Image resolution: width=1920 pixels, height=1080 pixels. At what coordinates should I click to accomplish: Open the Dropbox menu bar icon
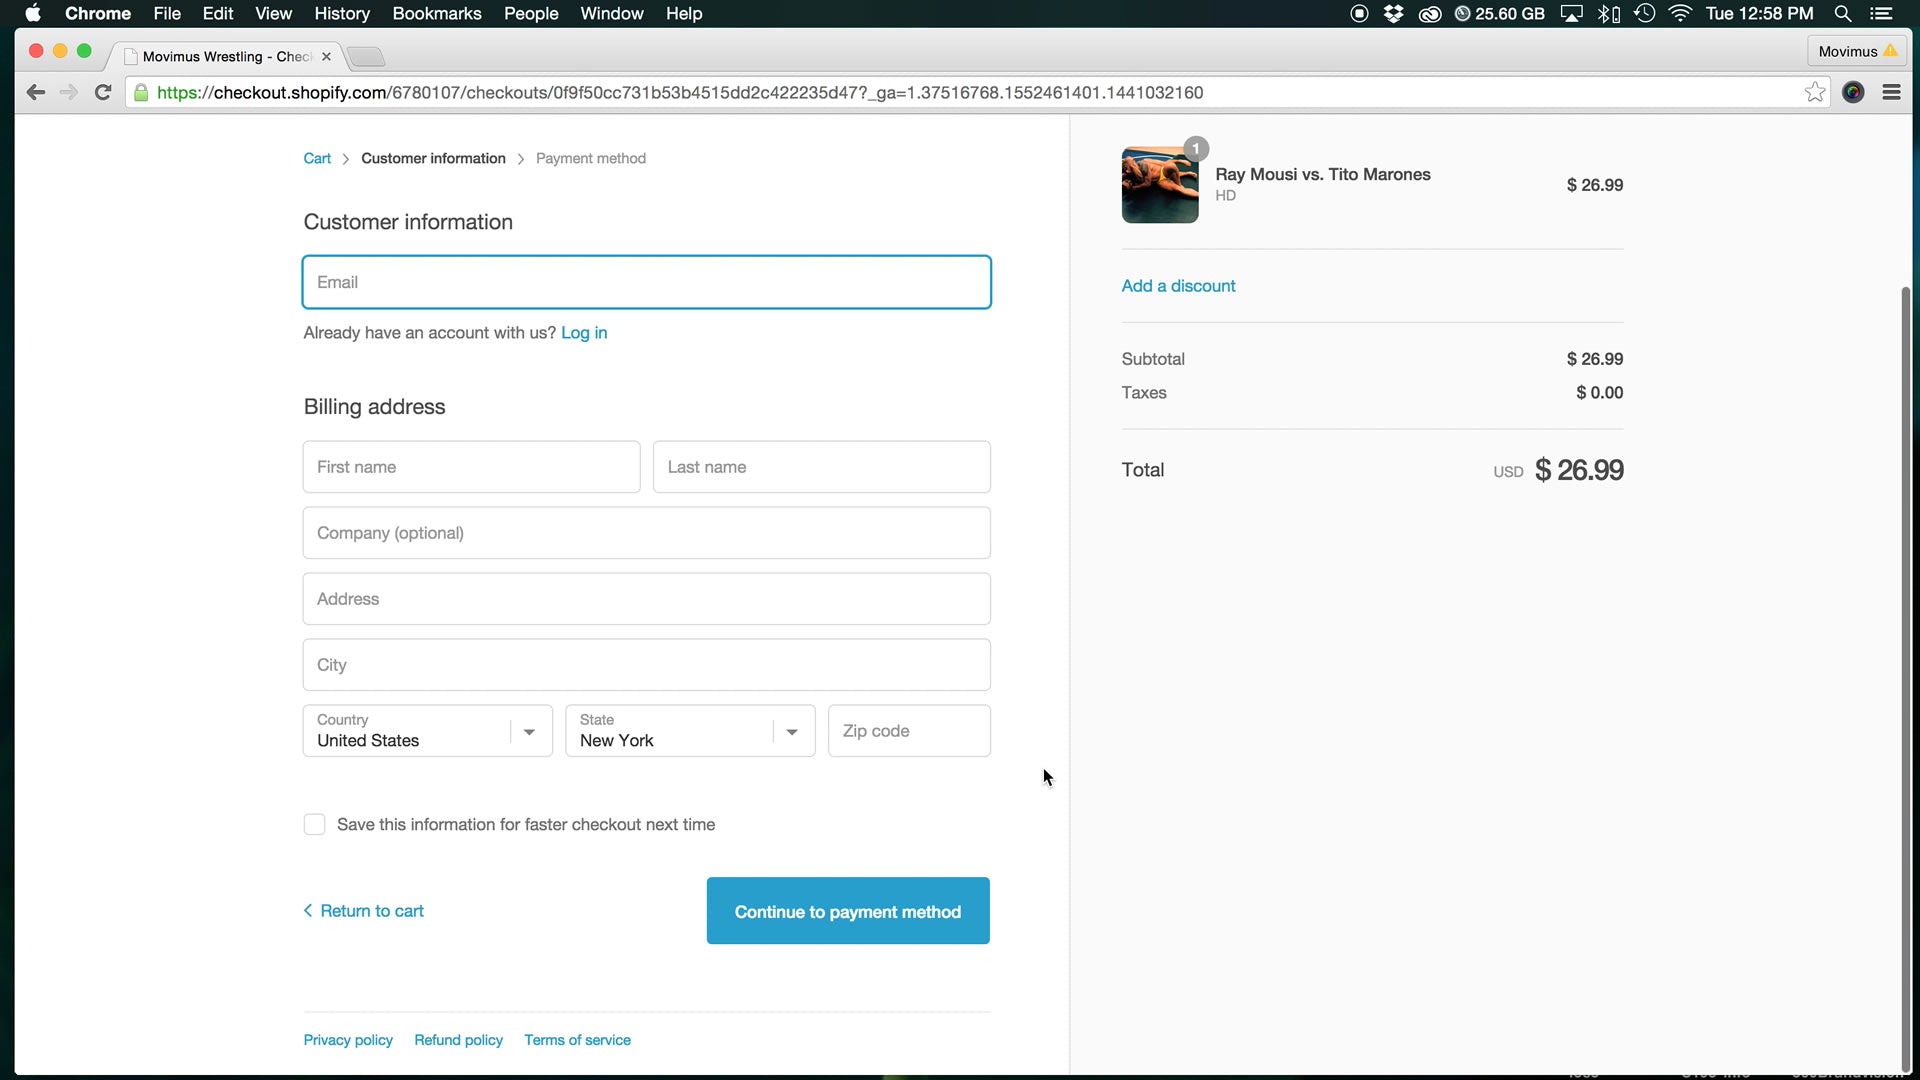tap(1393, 13)
